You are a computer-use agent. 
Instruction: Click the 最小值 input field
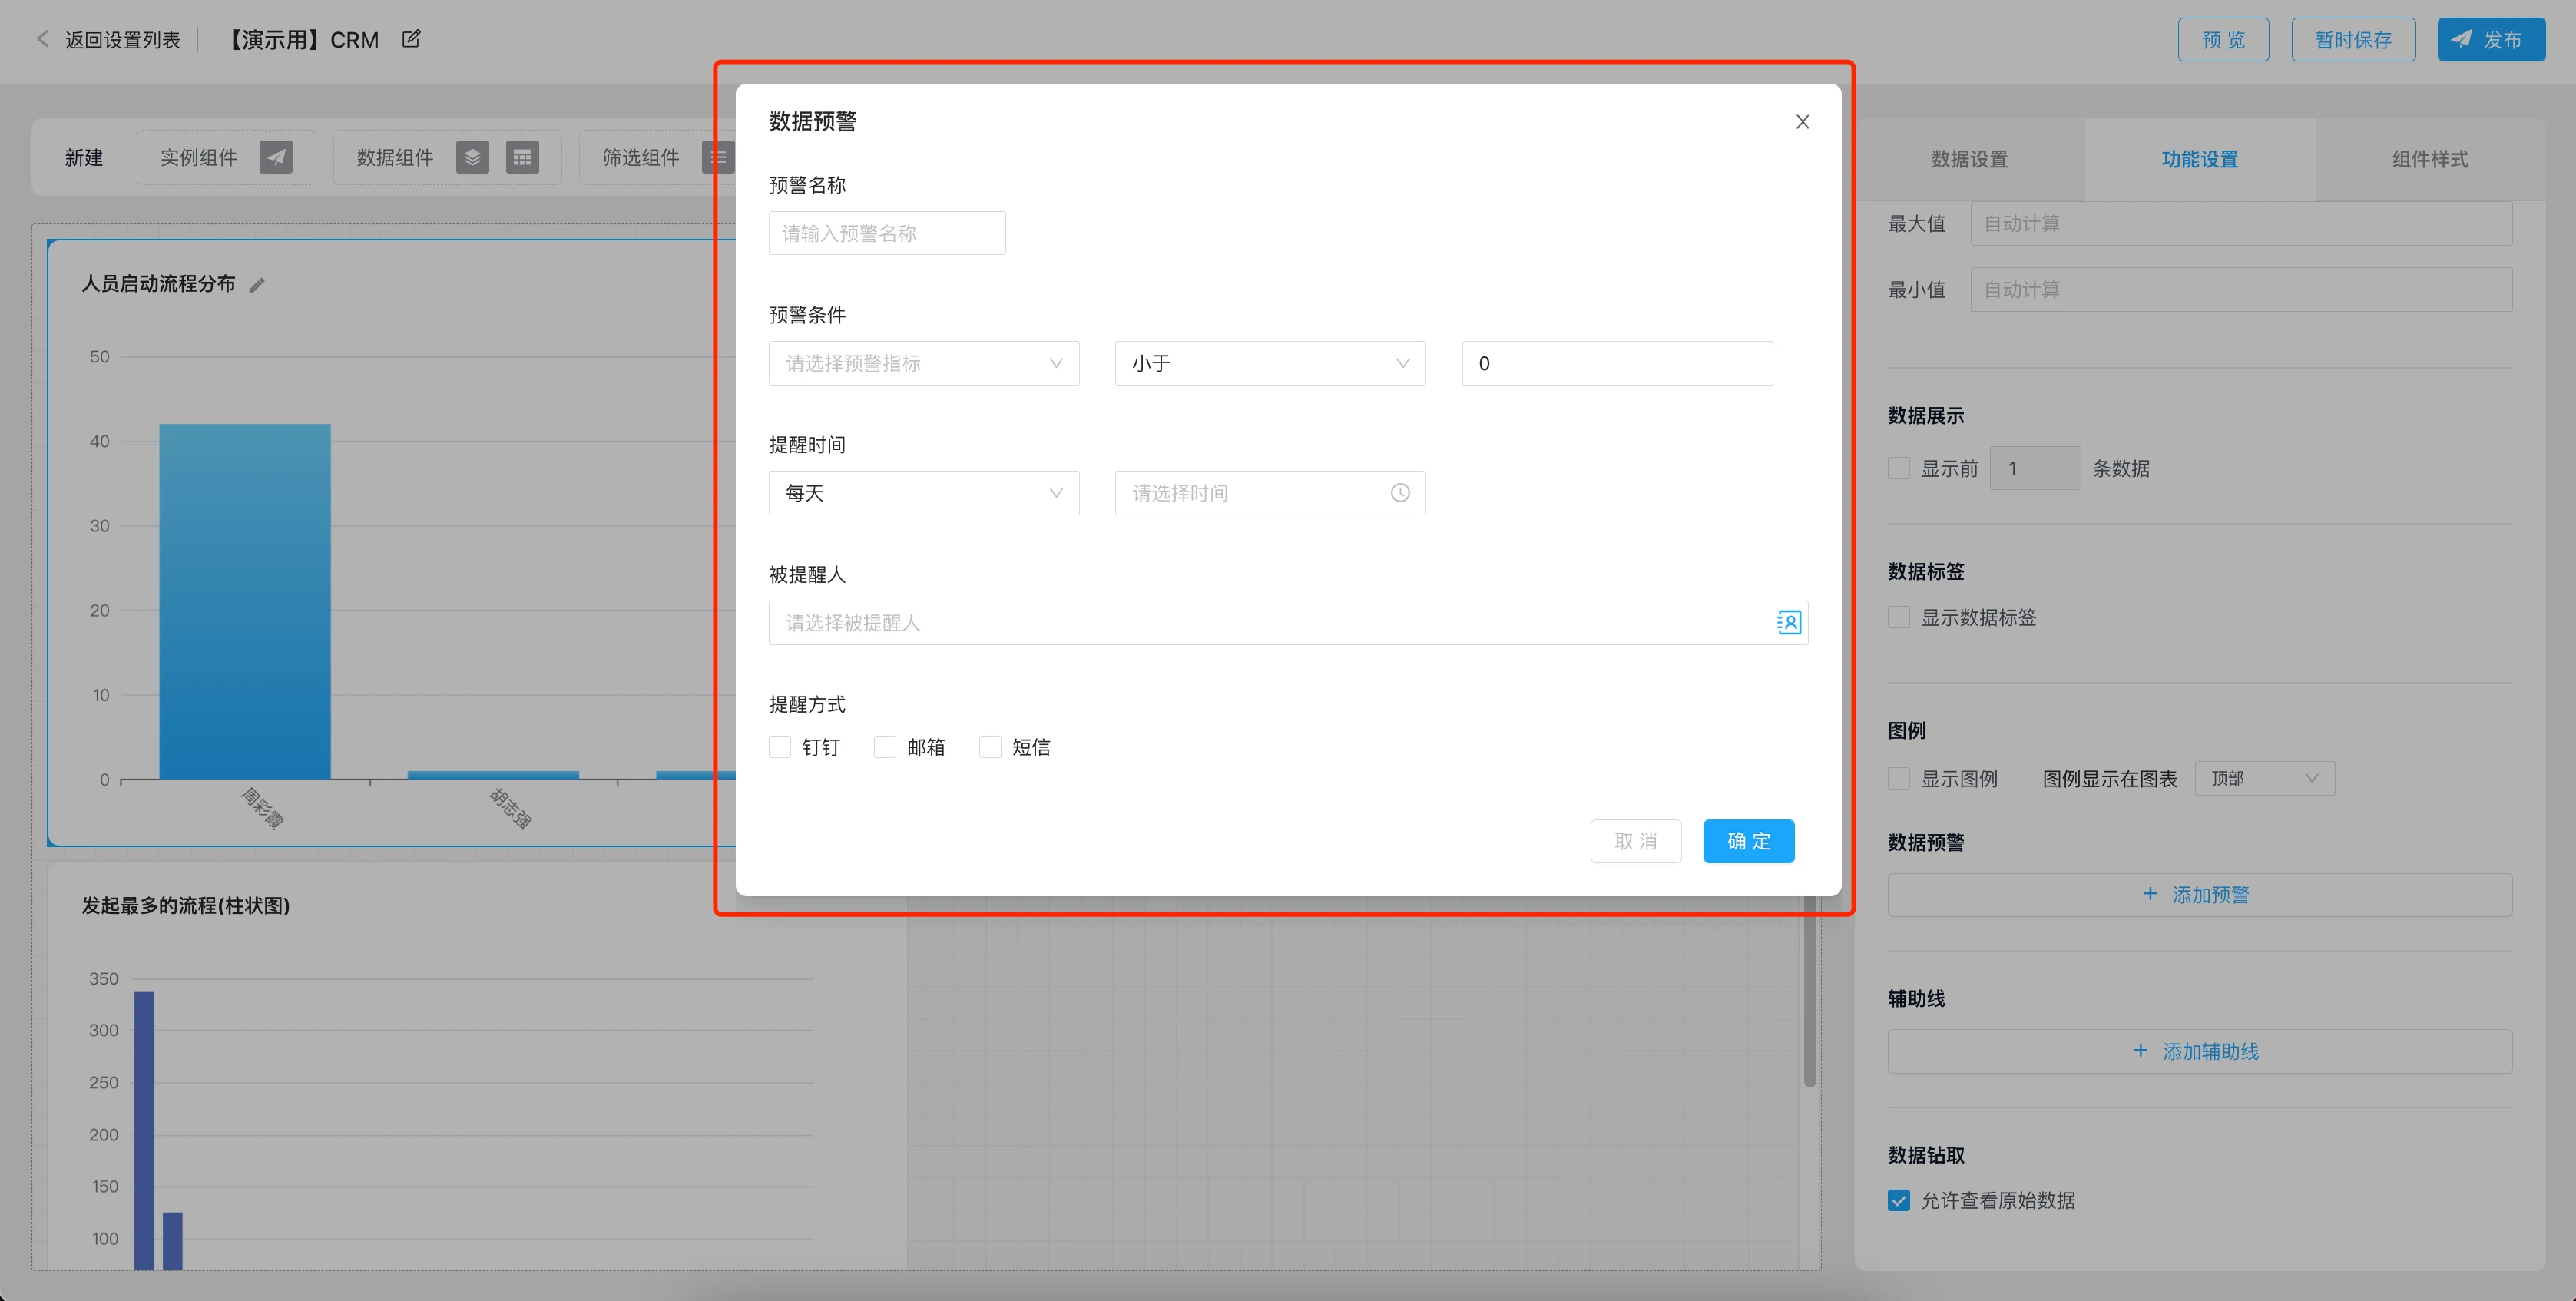pyautogui.click(x=2240, y=290)
